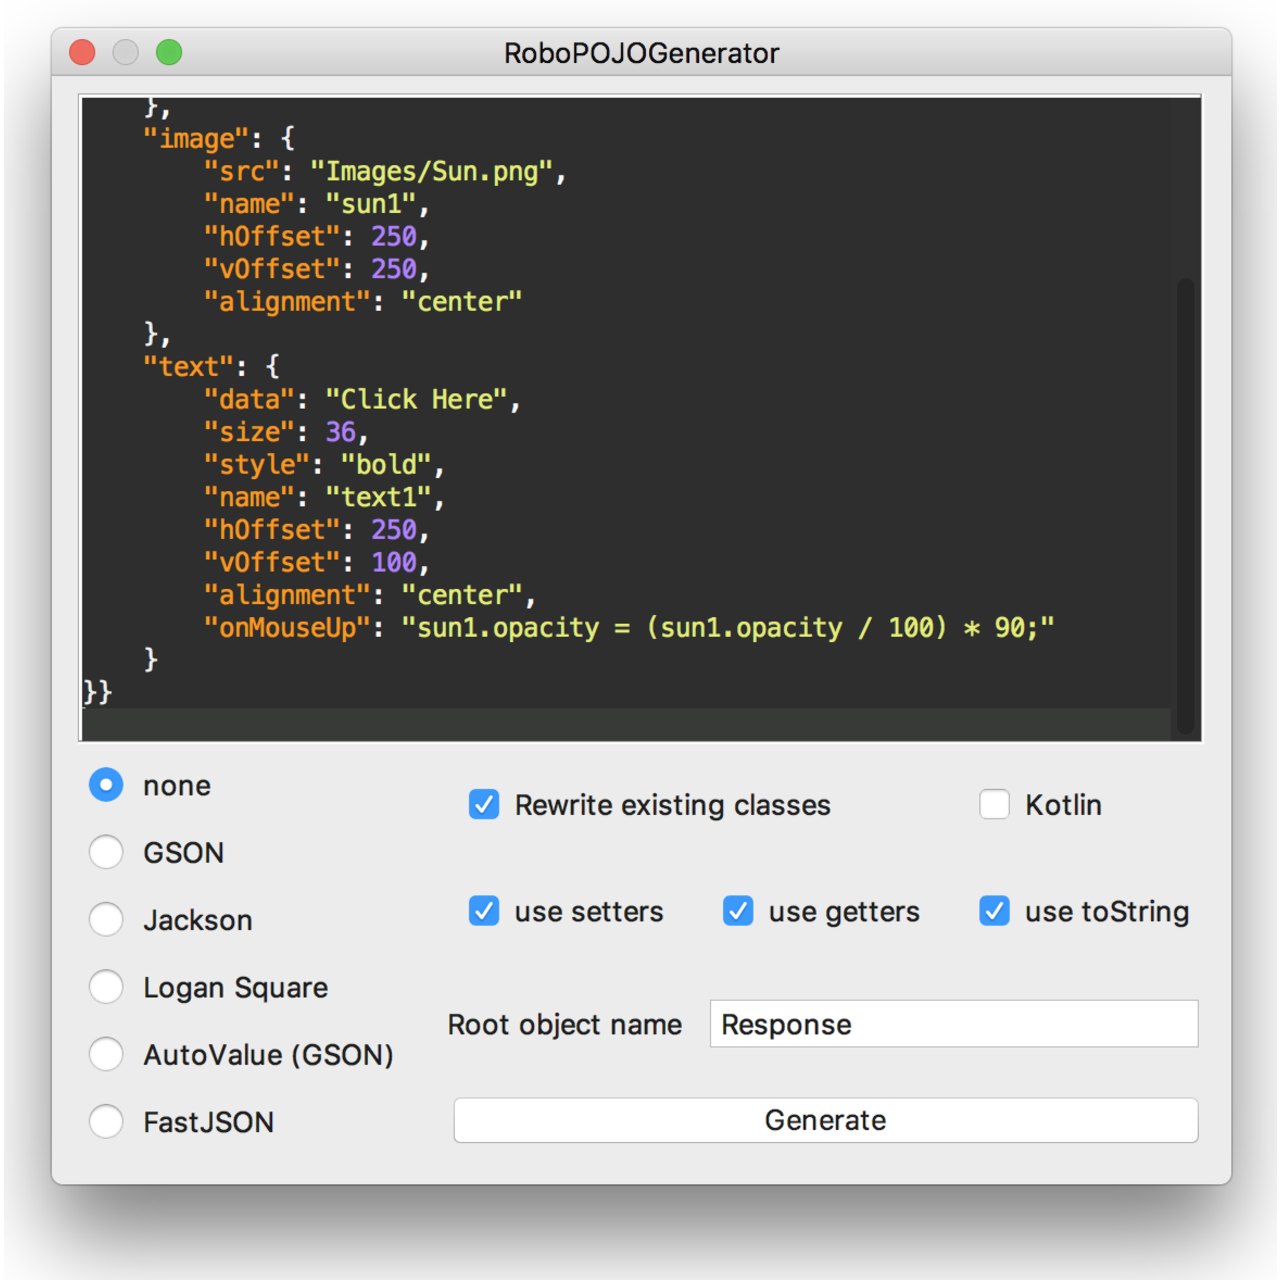Close the RoboPOJOGenerator window
Viewport: 1280px width, 1280px height.
coord(82,52)
